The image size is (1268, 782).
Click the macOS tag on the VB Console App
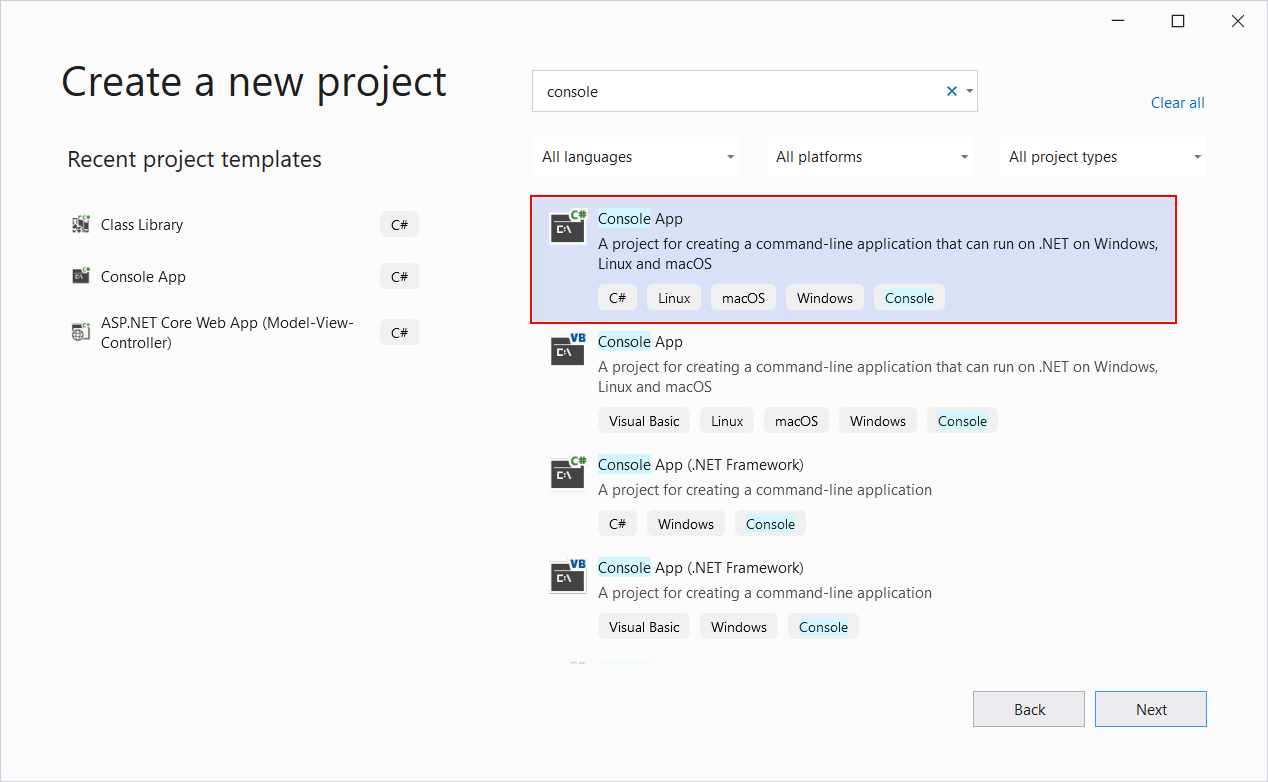[796, 420]
